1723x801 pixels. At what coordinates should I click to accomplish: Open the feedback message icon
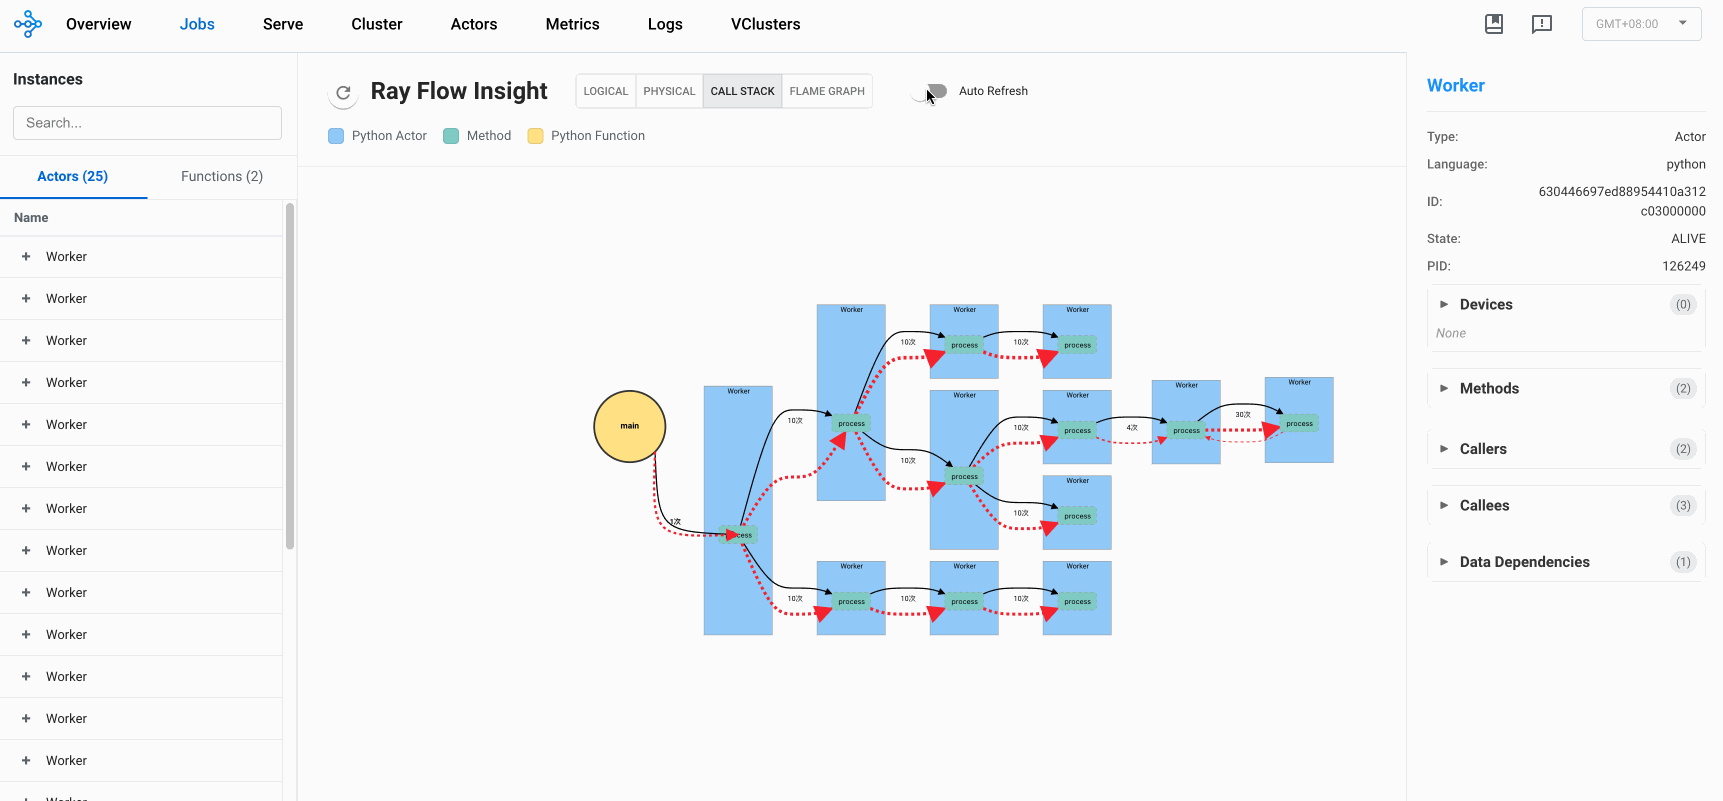pos(1542,24)
